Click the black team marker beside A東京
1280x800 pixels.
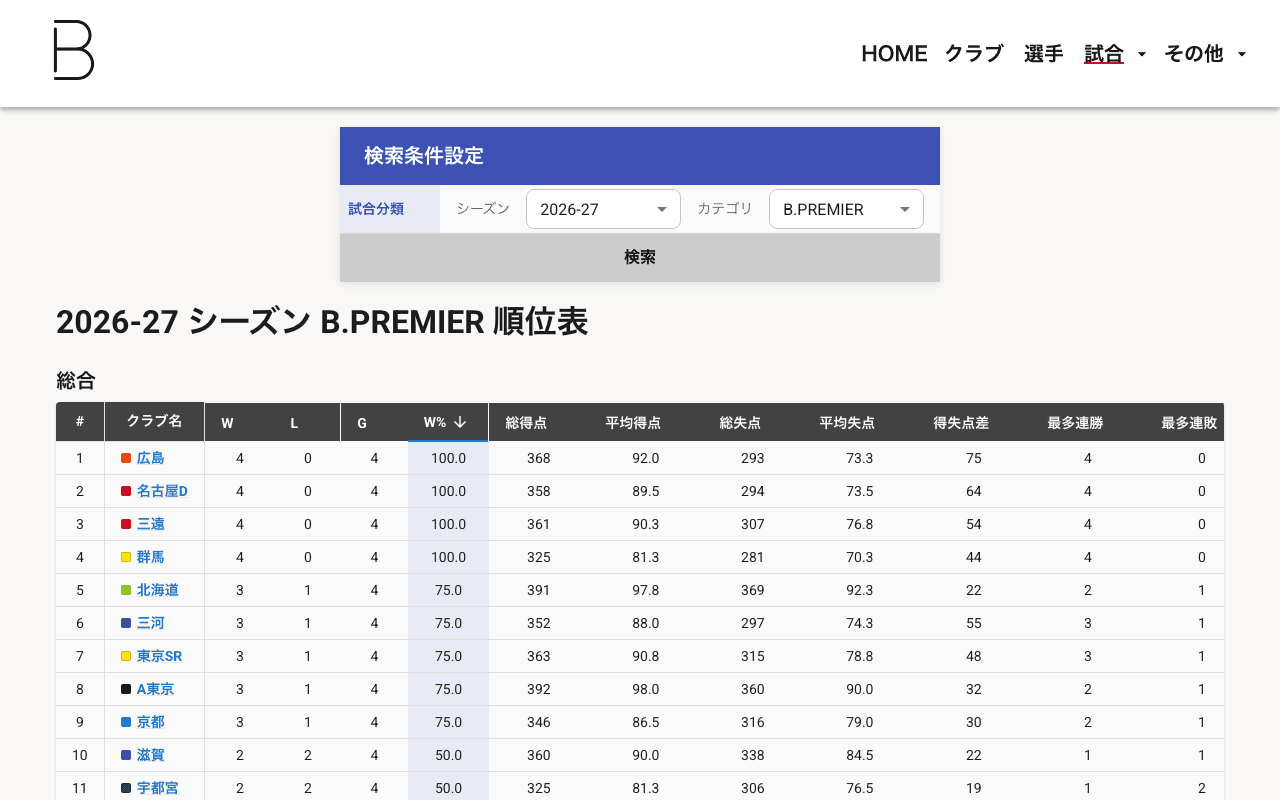pyautogui.click(x=126, y=689)
